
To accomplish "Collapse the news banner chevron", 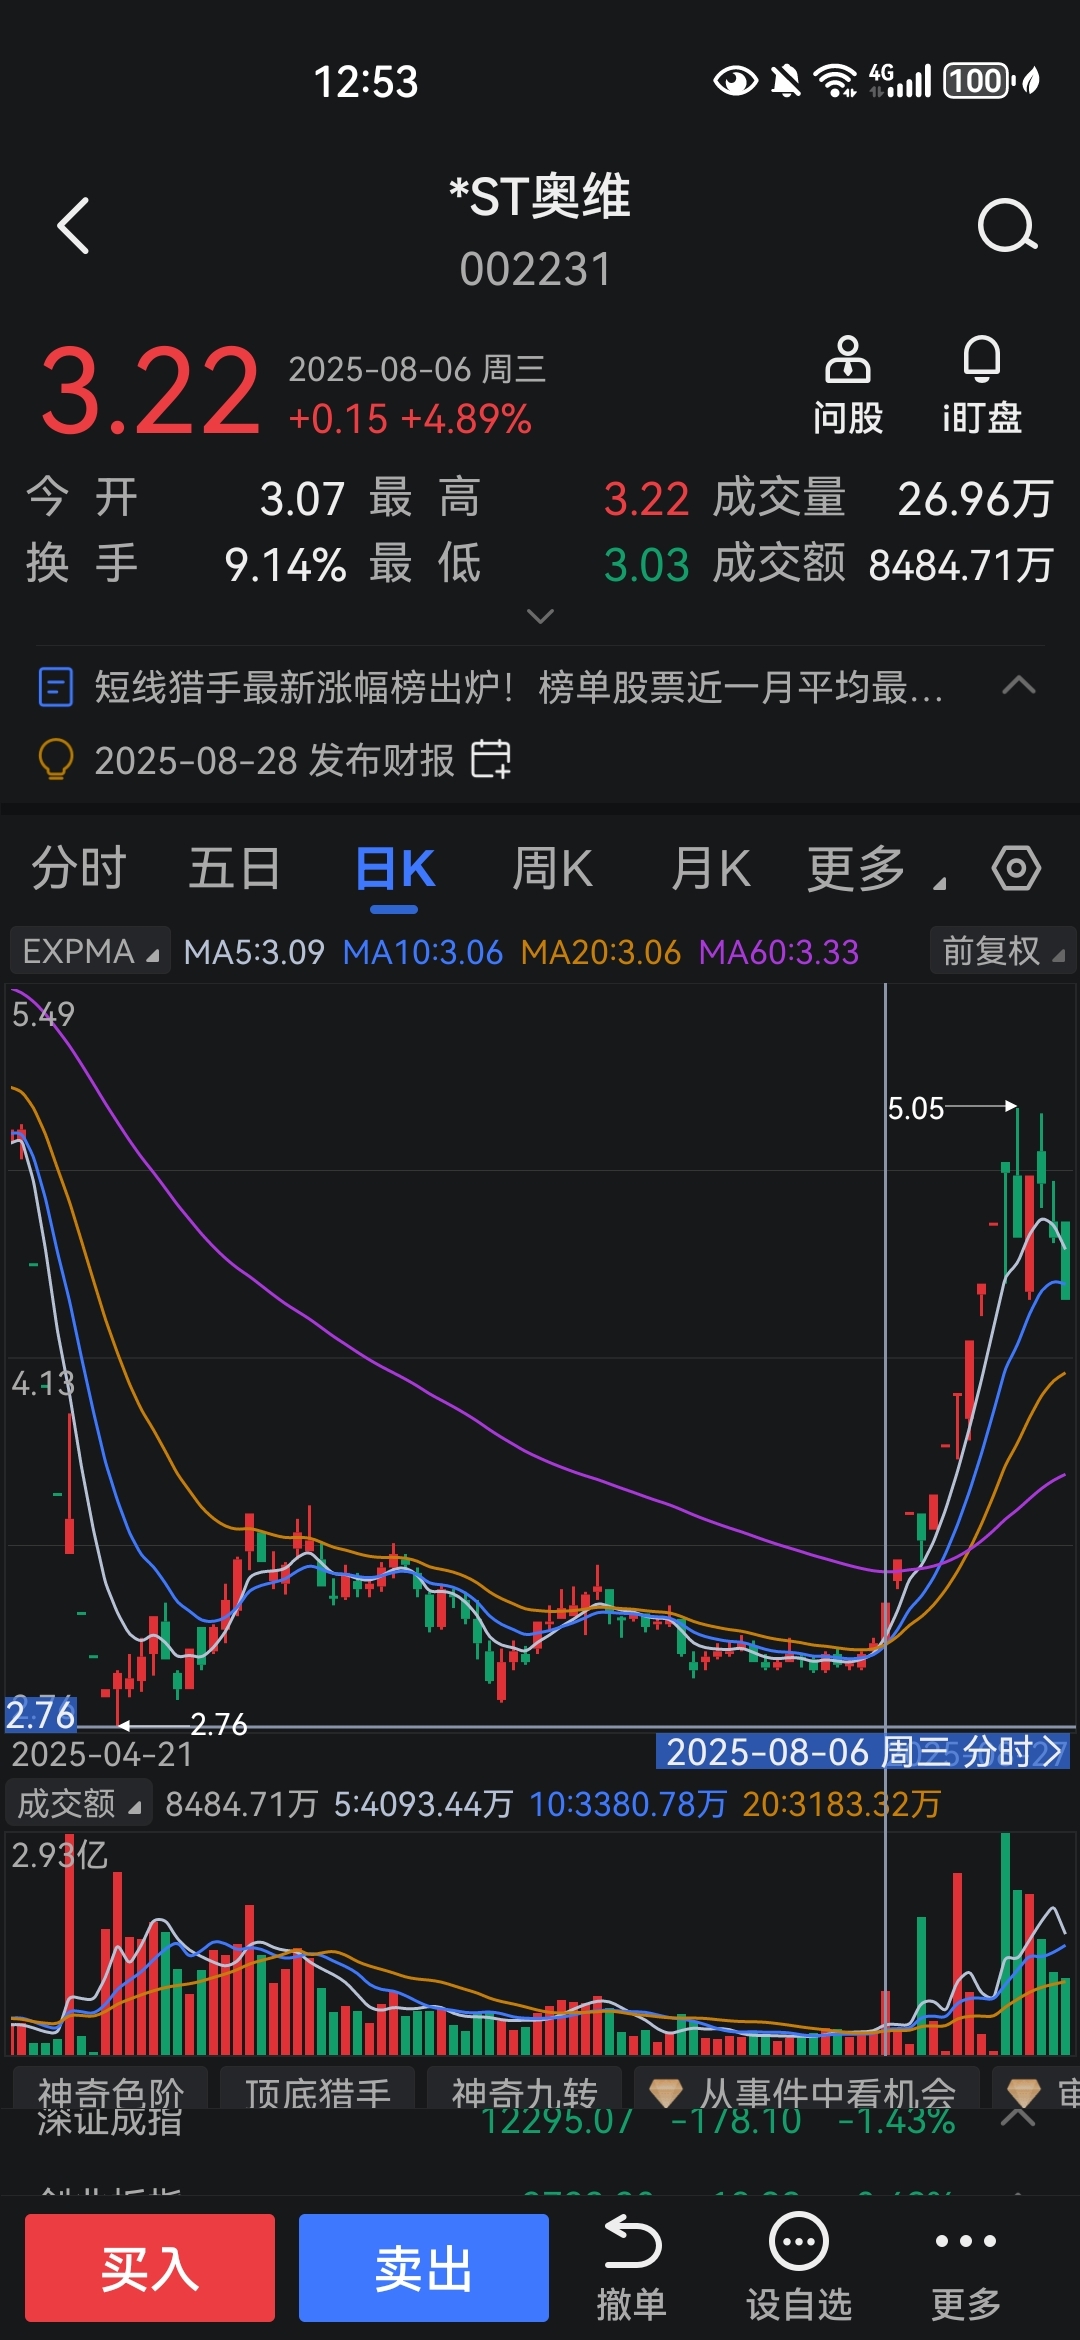I will pyautogui.click(x=1019, y=686).
